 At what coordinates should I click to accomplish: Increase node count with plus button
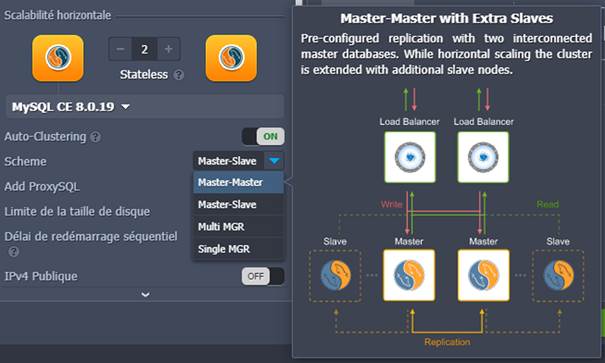[x=168, y=49]
